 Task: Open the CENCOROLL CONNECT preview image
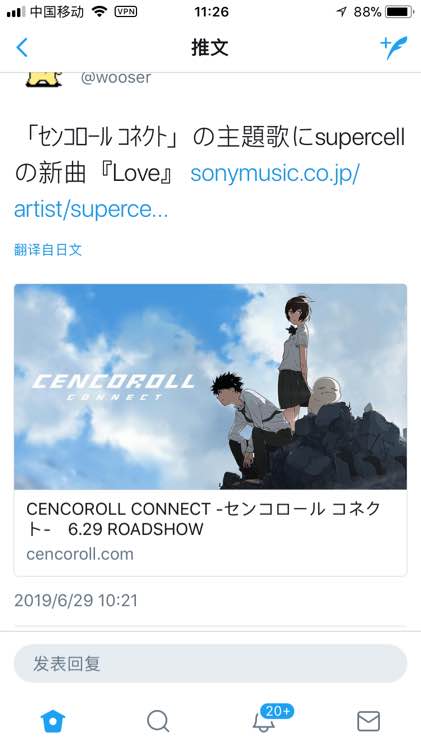[210, 386]
